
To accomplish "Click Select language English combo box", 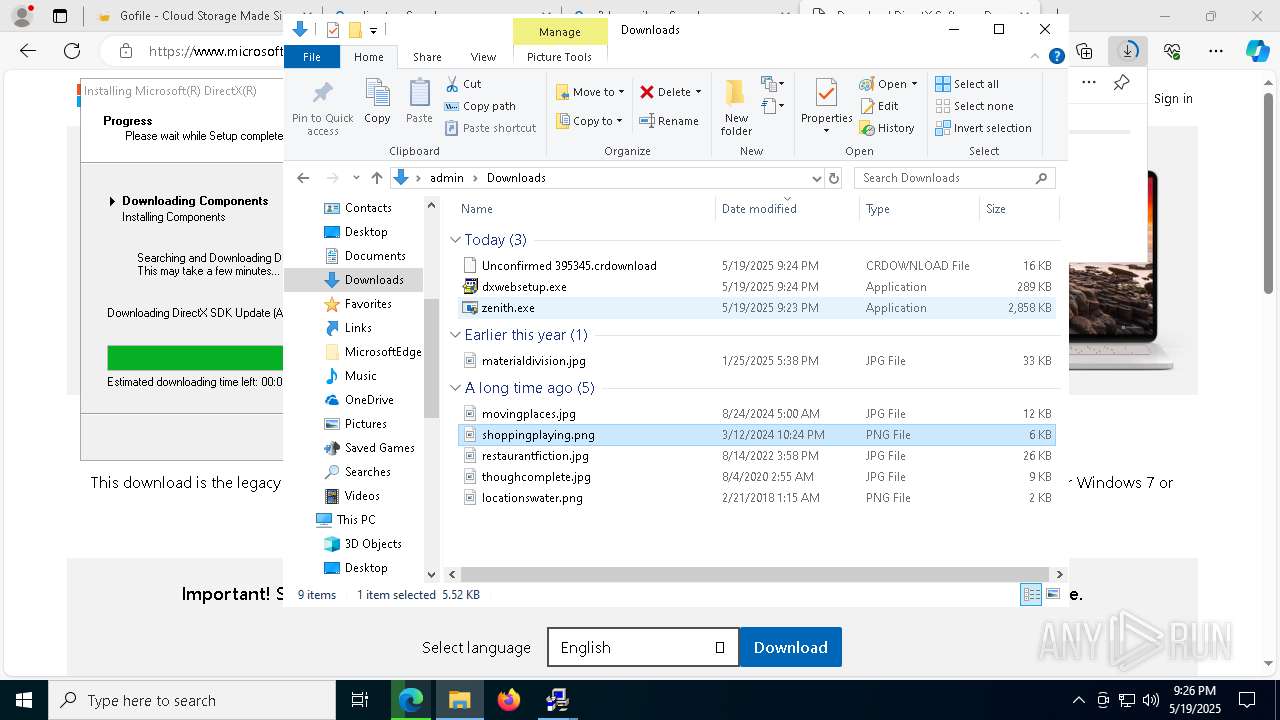I will click(643, 647).
